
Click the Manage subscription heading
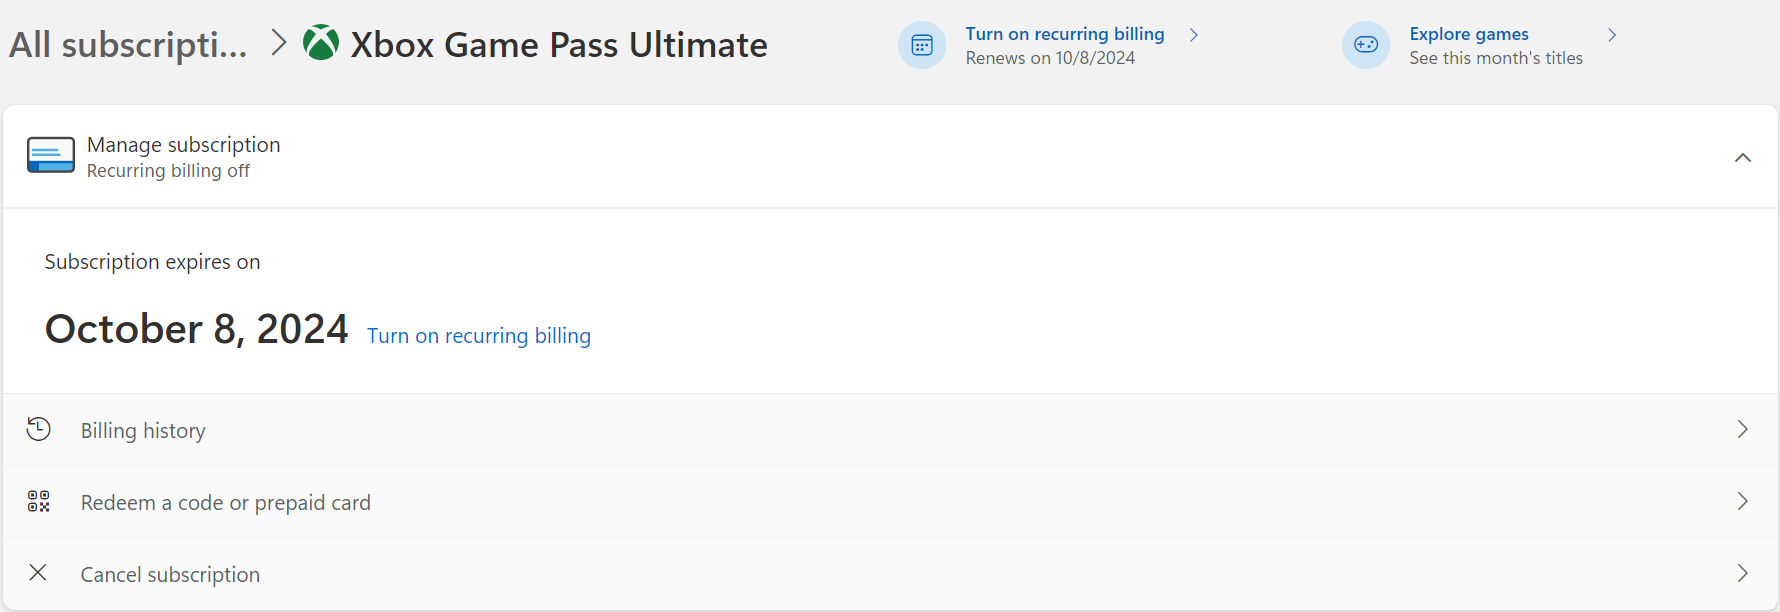184,145
